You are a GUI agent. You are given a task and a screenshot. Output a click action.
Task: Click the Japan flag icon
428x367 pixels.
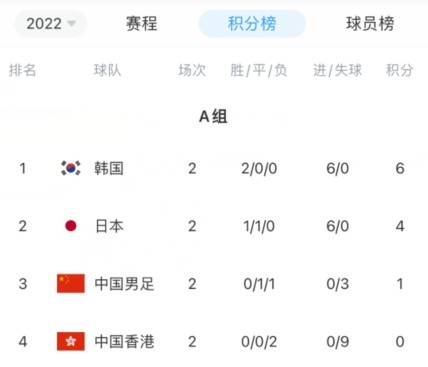coord(71,226)
